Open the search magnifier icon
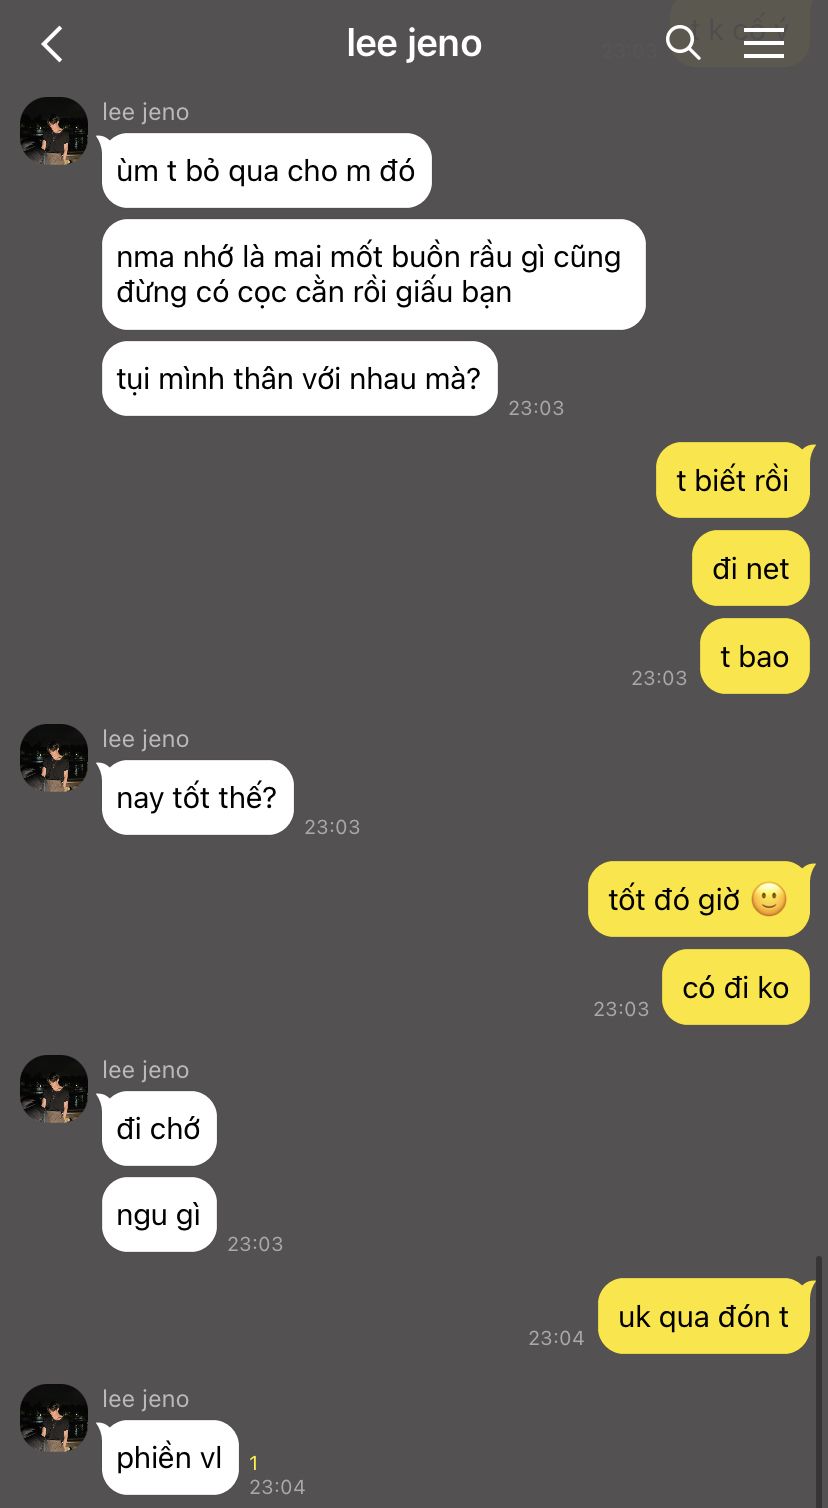The width and height of the screenshot is (828, 1508). click(683, 43)
